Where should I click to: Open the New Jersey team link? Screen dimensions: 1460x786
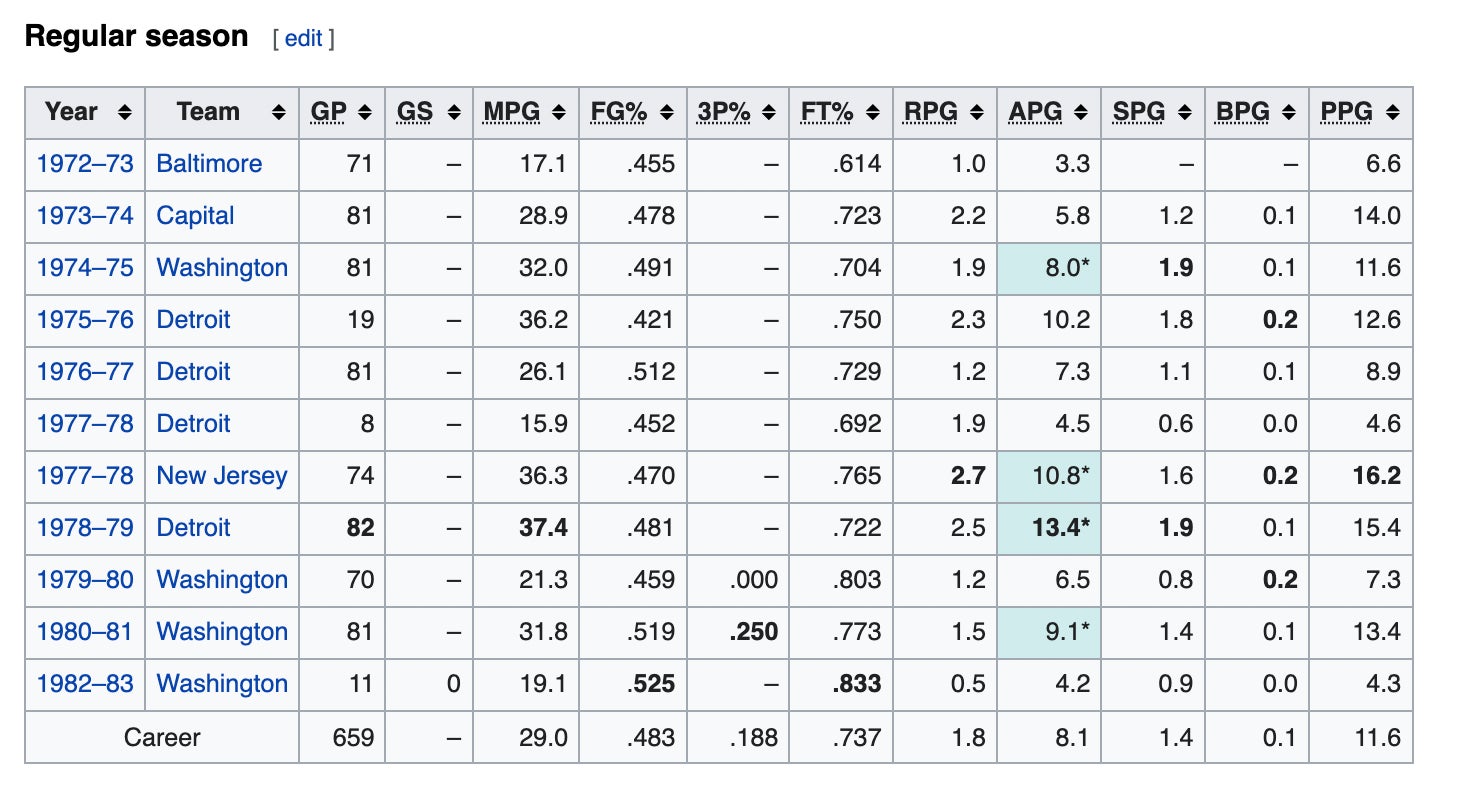(221, 476)
